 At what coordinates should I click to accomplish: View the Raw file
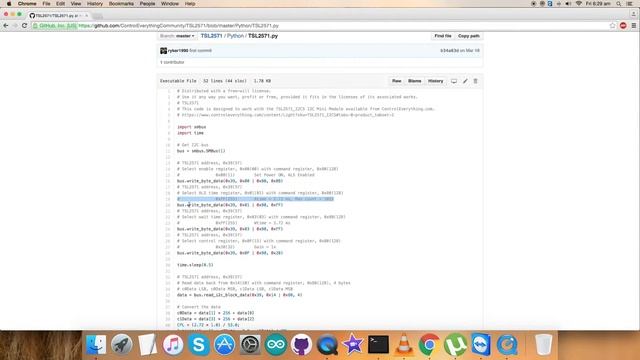396,81
